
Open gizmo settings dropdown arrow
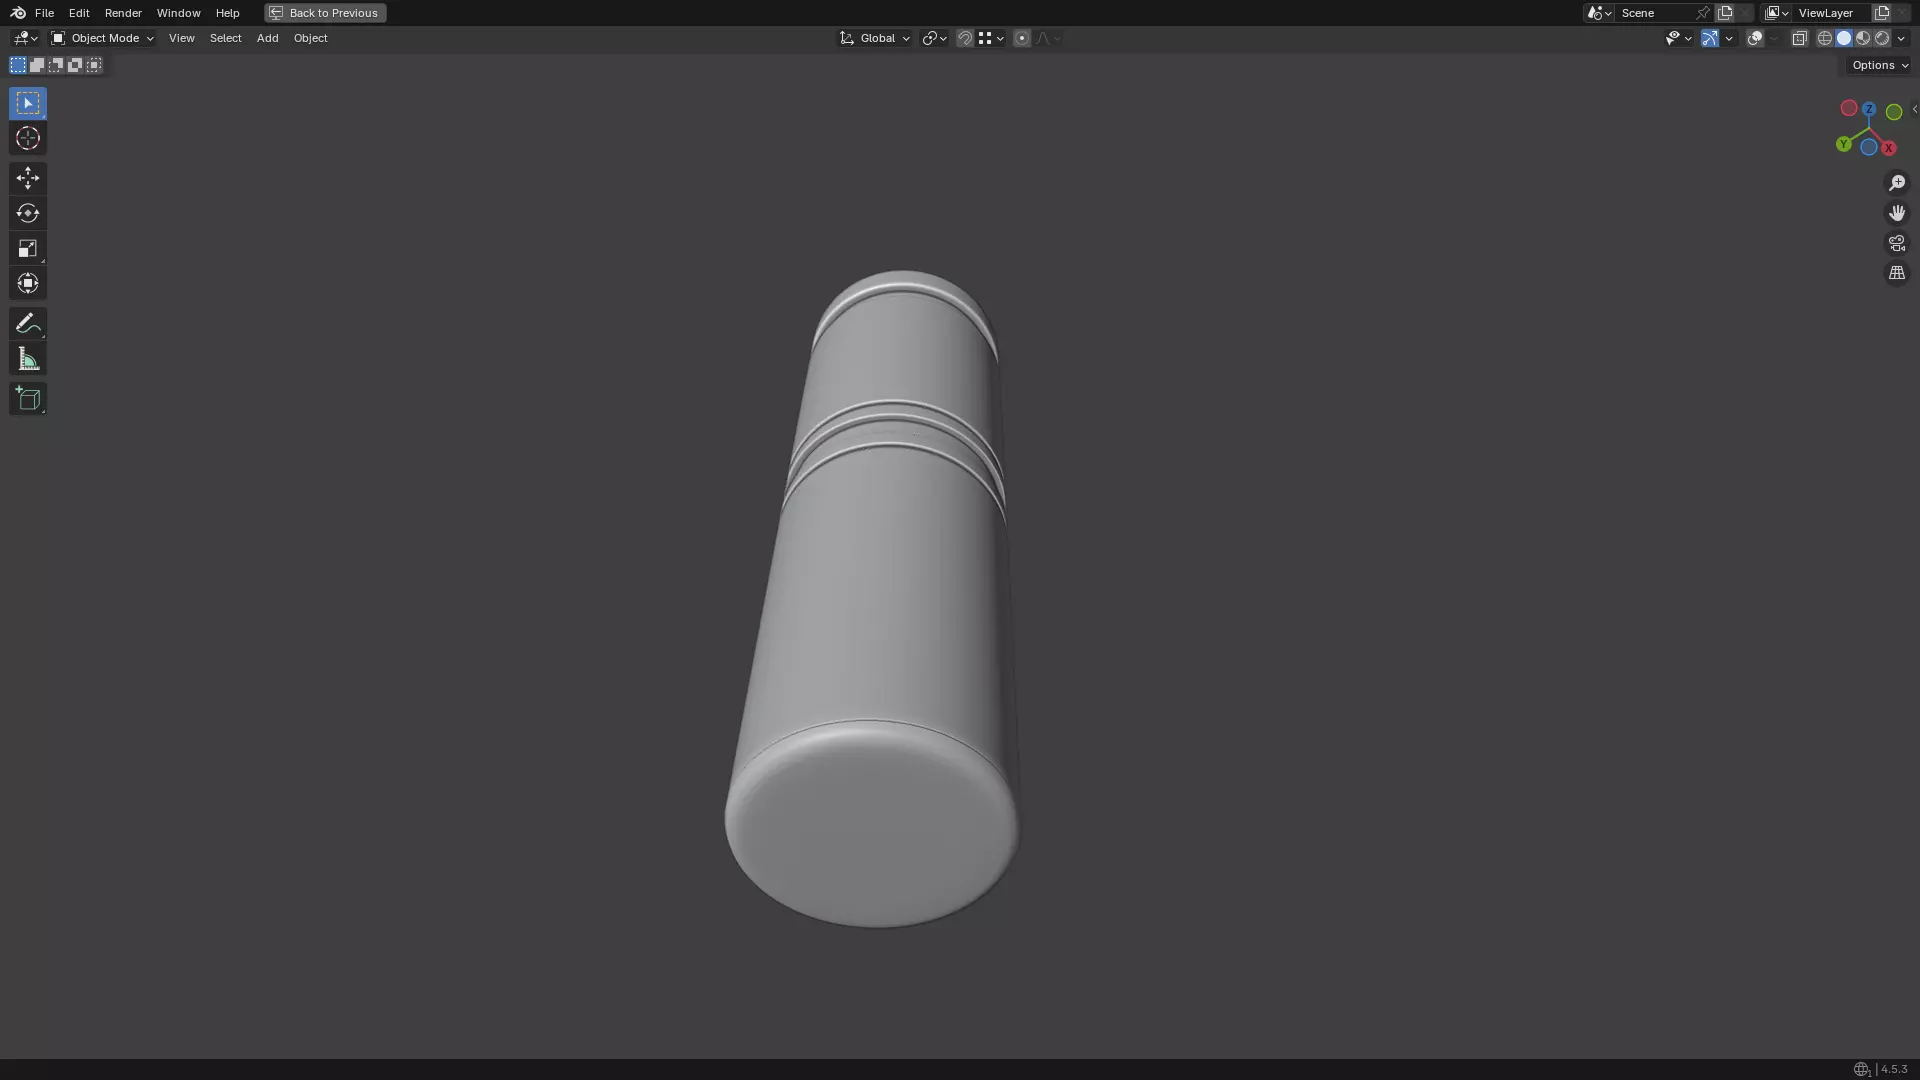coord(1729,38)
